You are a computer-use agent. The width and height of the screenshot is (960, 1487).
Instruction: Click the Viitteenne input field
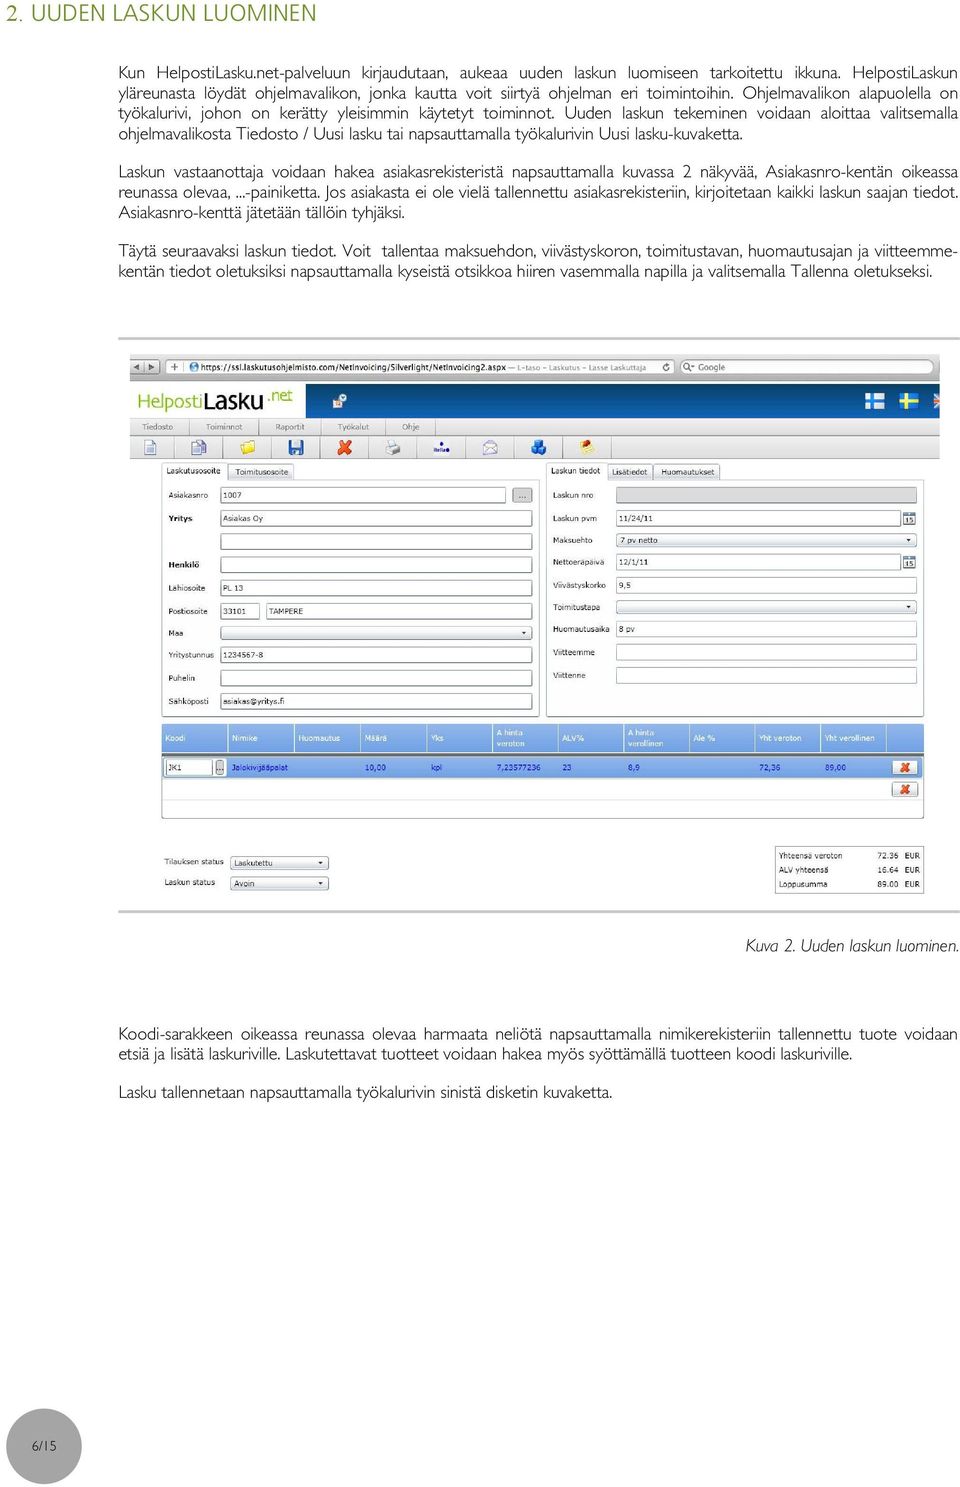pyautogui.click(x=766, y=675)
